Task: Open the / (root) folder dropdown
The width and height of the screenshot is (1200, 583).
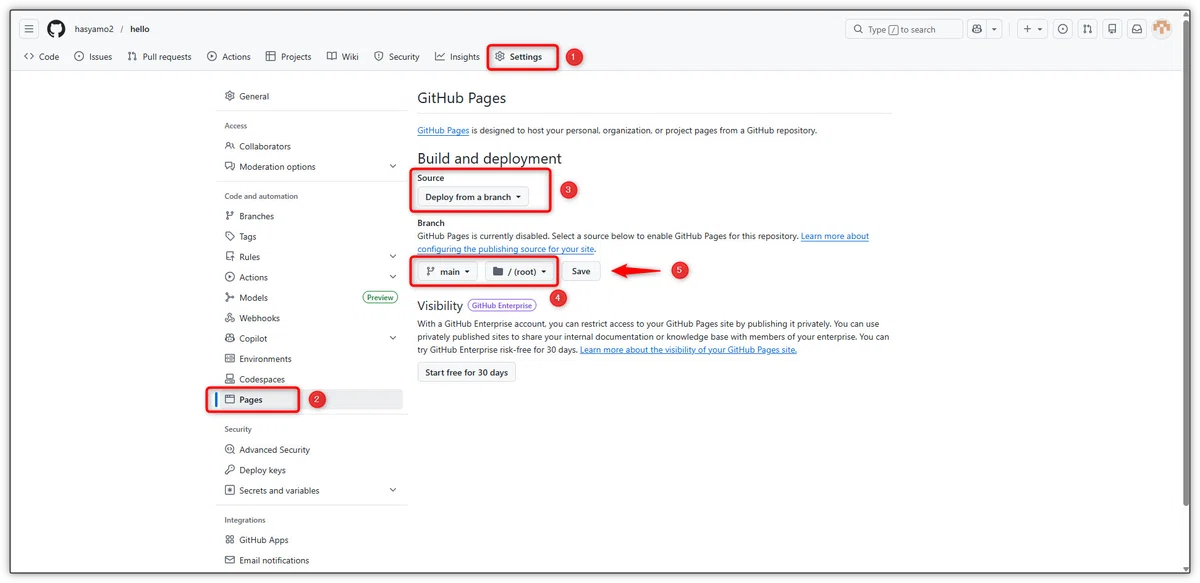Action: tap(520, 271)
